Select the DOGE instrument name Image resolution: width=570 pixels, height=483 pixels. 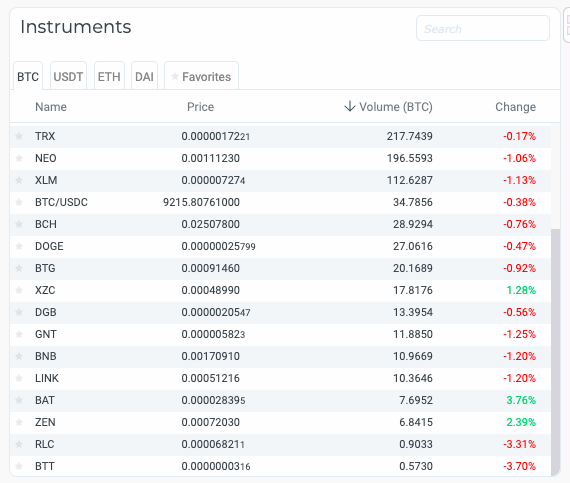[49, 246]
